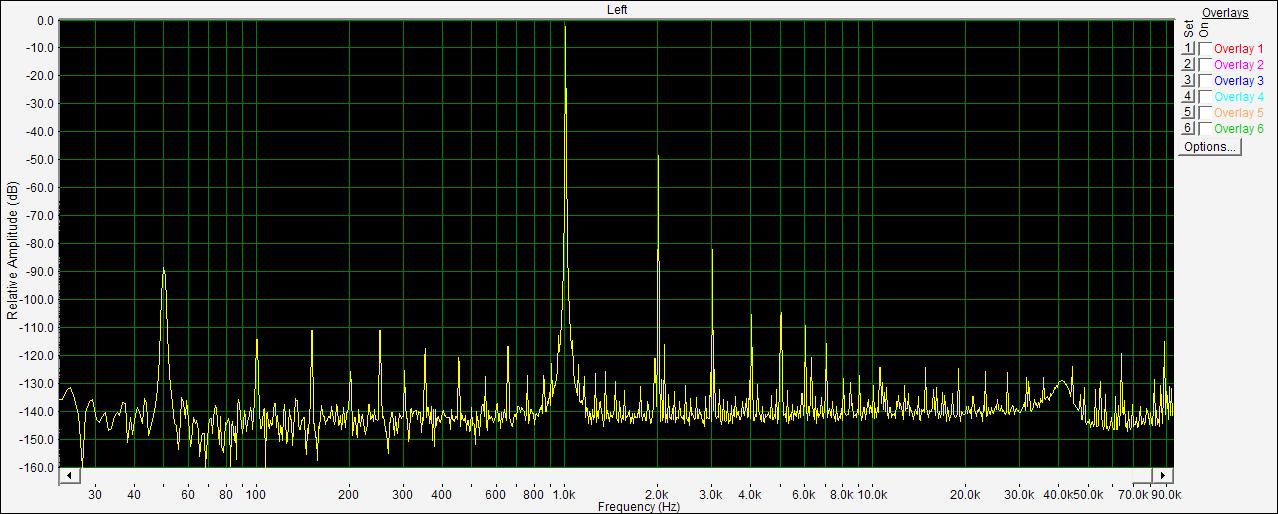This screenshot has height=514, width=1278.
Task: Tick the Overlay 4 On checkbox
Action: [x=1205, y=97]
